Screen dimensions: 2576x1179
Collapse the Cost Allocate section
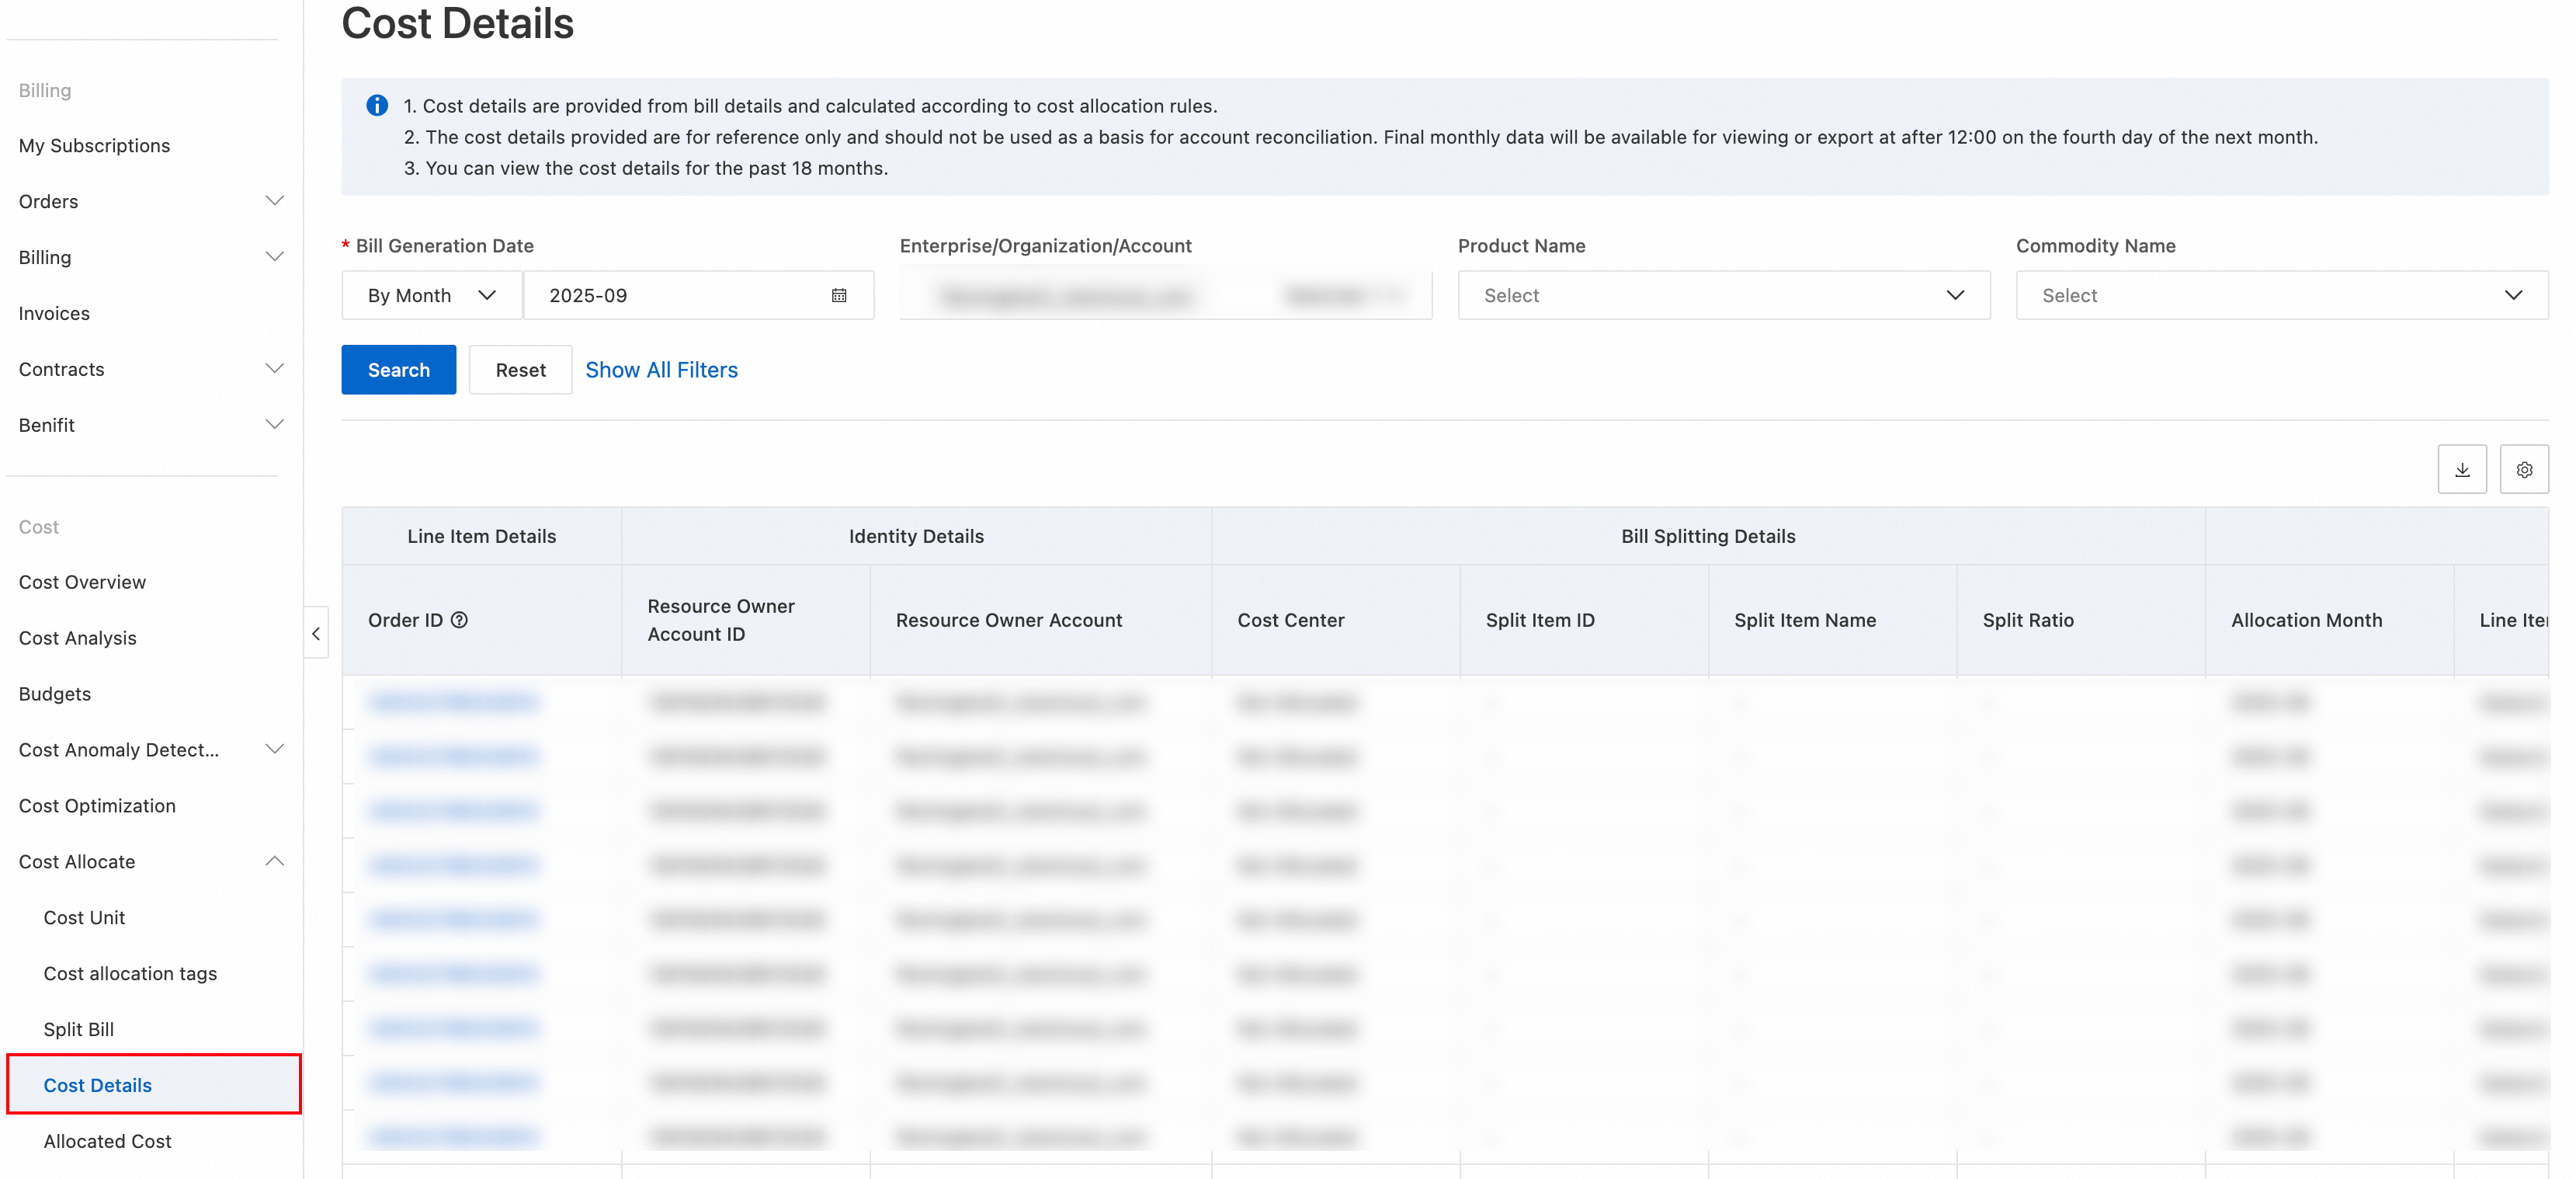click(274, 861)
